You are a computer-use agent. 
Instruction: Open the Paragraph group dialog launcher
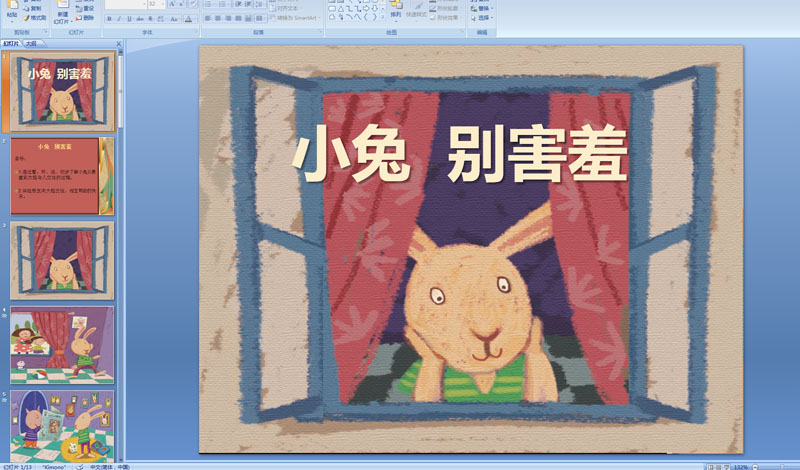tap(321, 32)
